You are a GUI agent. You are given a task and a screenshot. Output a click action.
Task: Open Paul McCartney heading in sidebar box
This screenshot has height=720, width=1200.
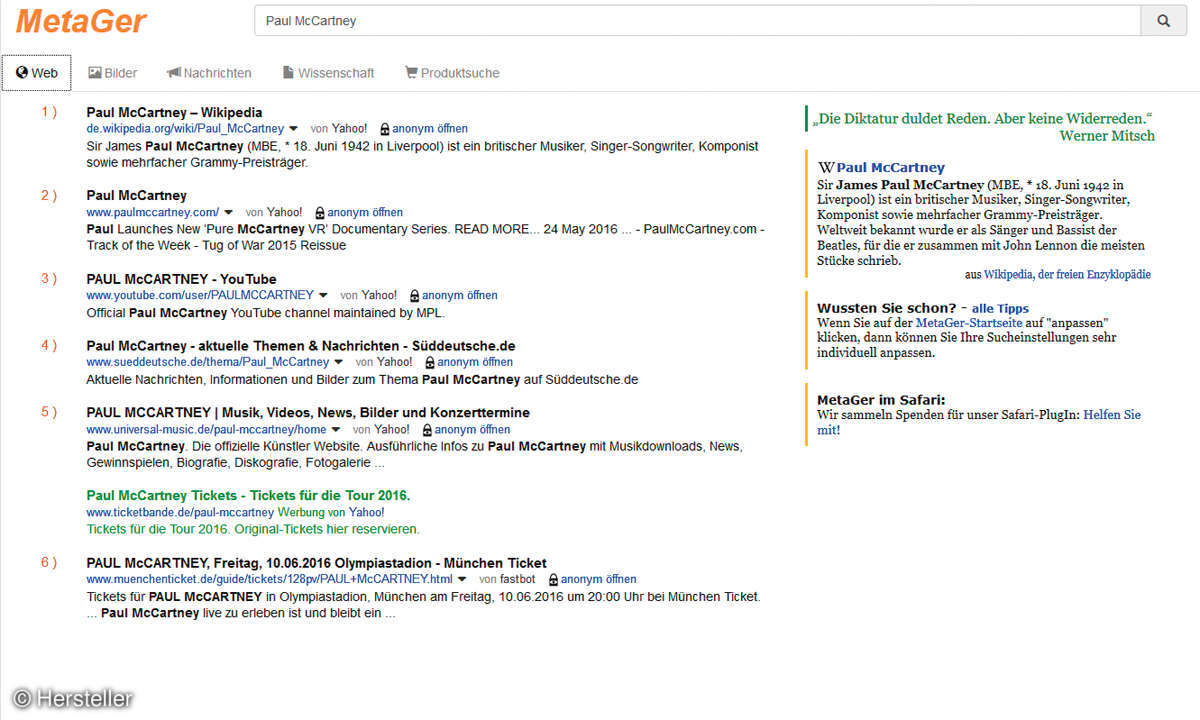point(891,168)
